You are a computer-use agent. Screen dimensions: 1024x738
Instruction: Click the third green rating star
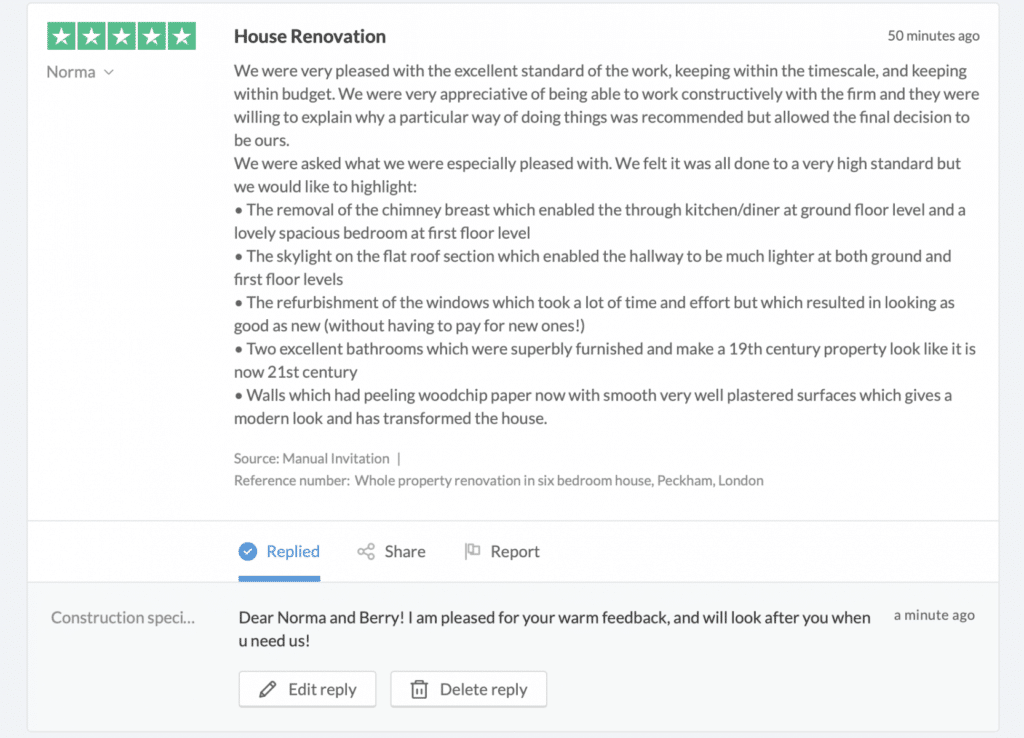(122, 37)
